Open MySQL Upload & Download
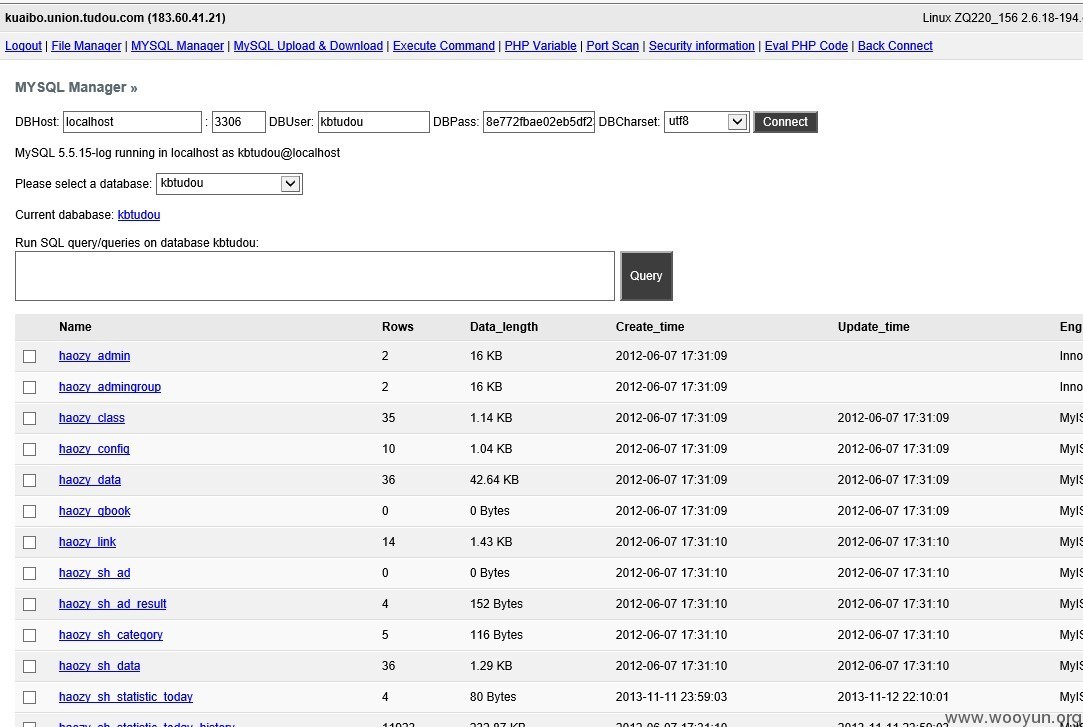 (308, 46)
